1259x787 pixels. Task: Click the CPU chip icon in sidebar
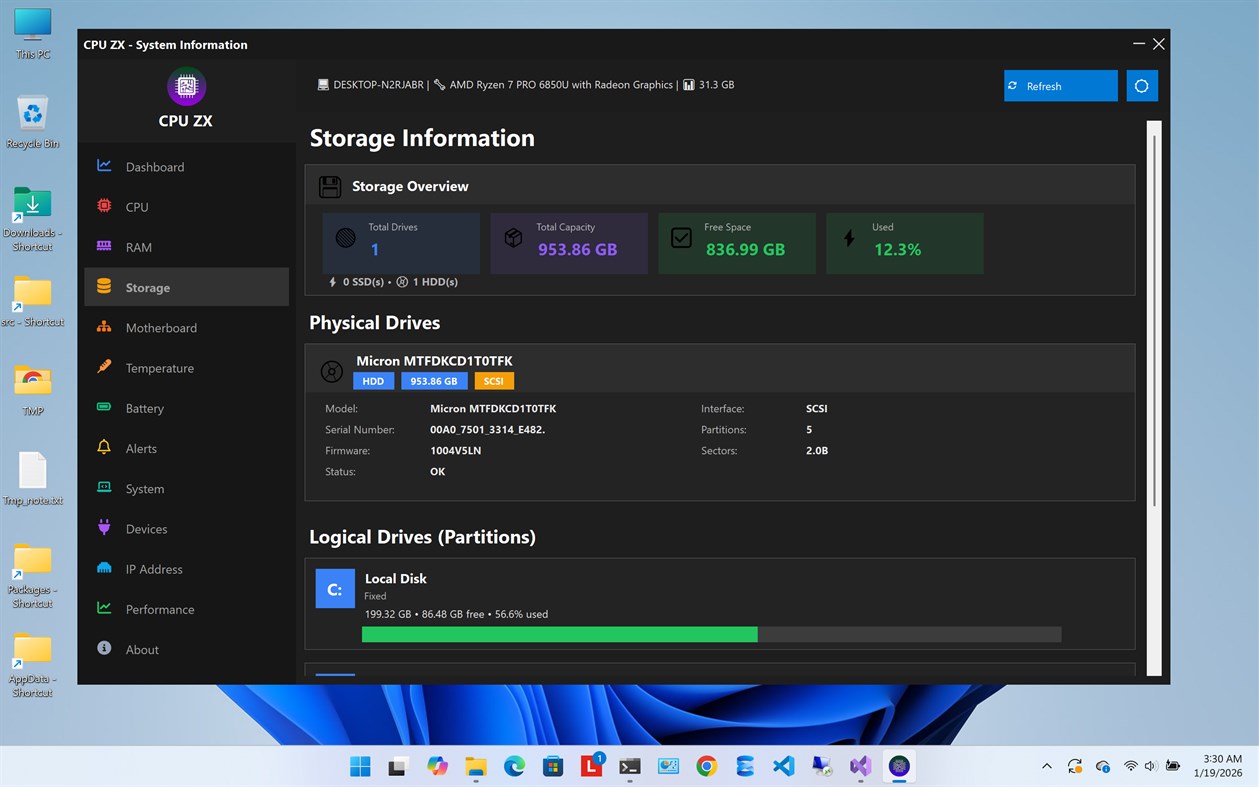coord(104,206)
